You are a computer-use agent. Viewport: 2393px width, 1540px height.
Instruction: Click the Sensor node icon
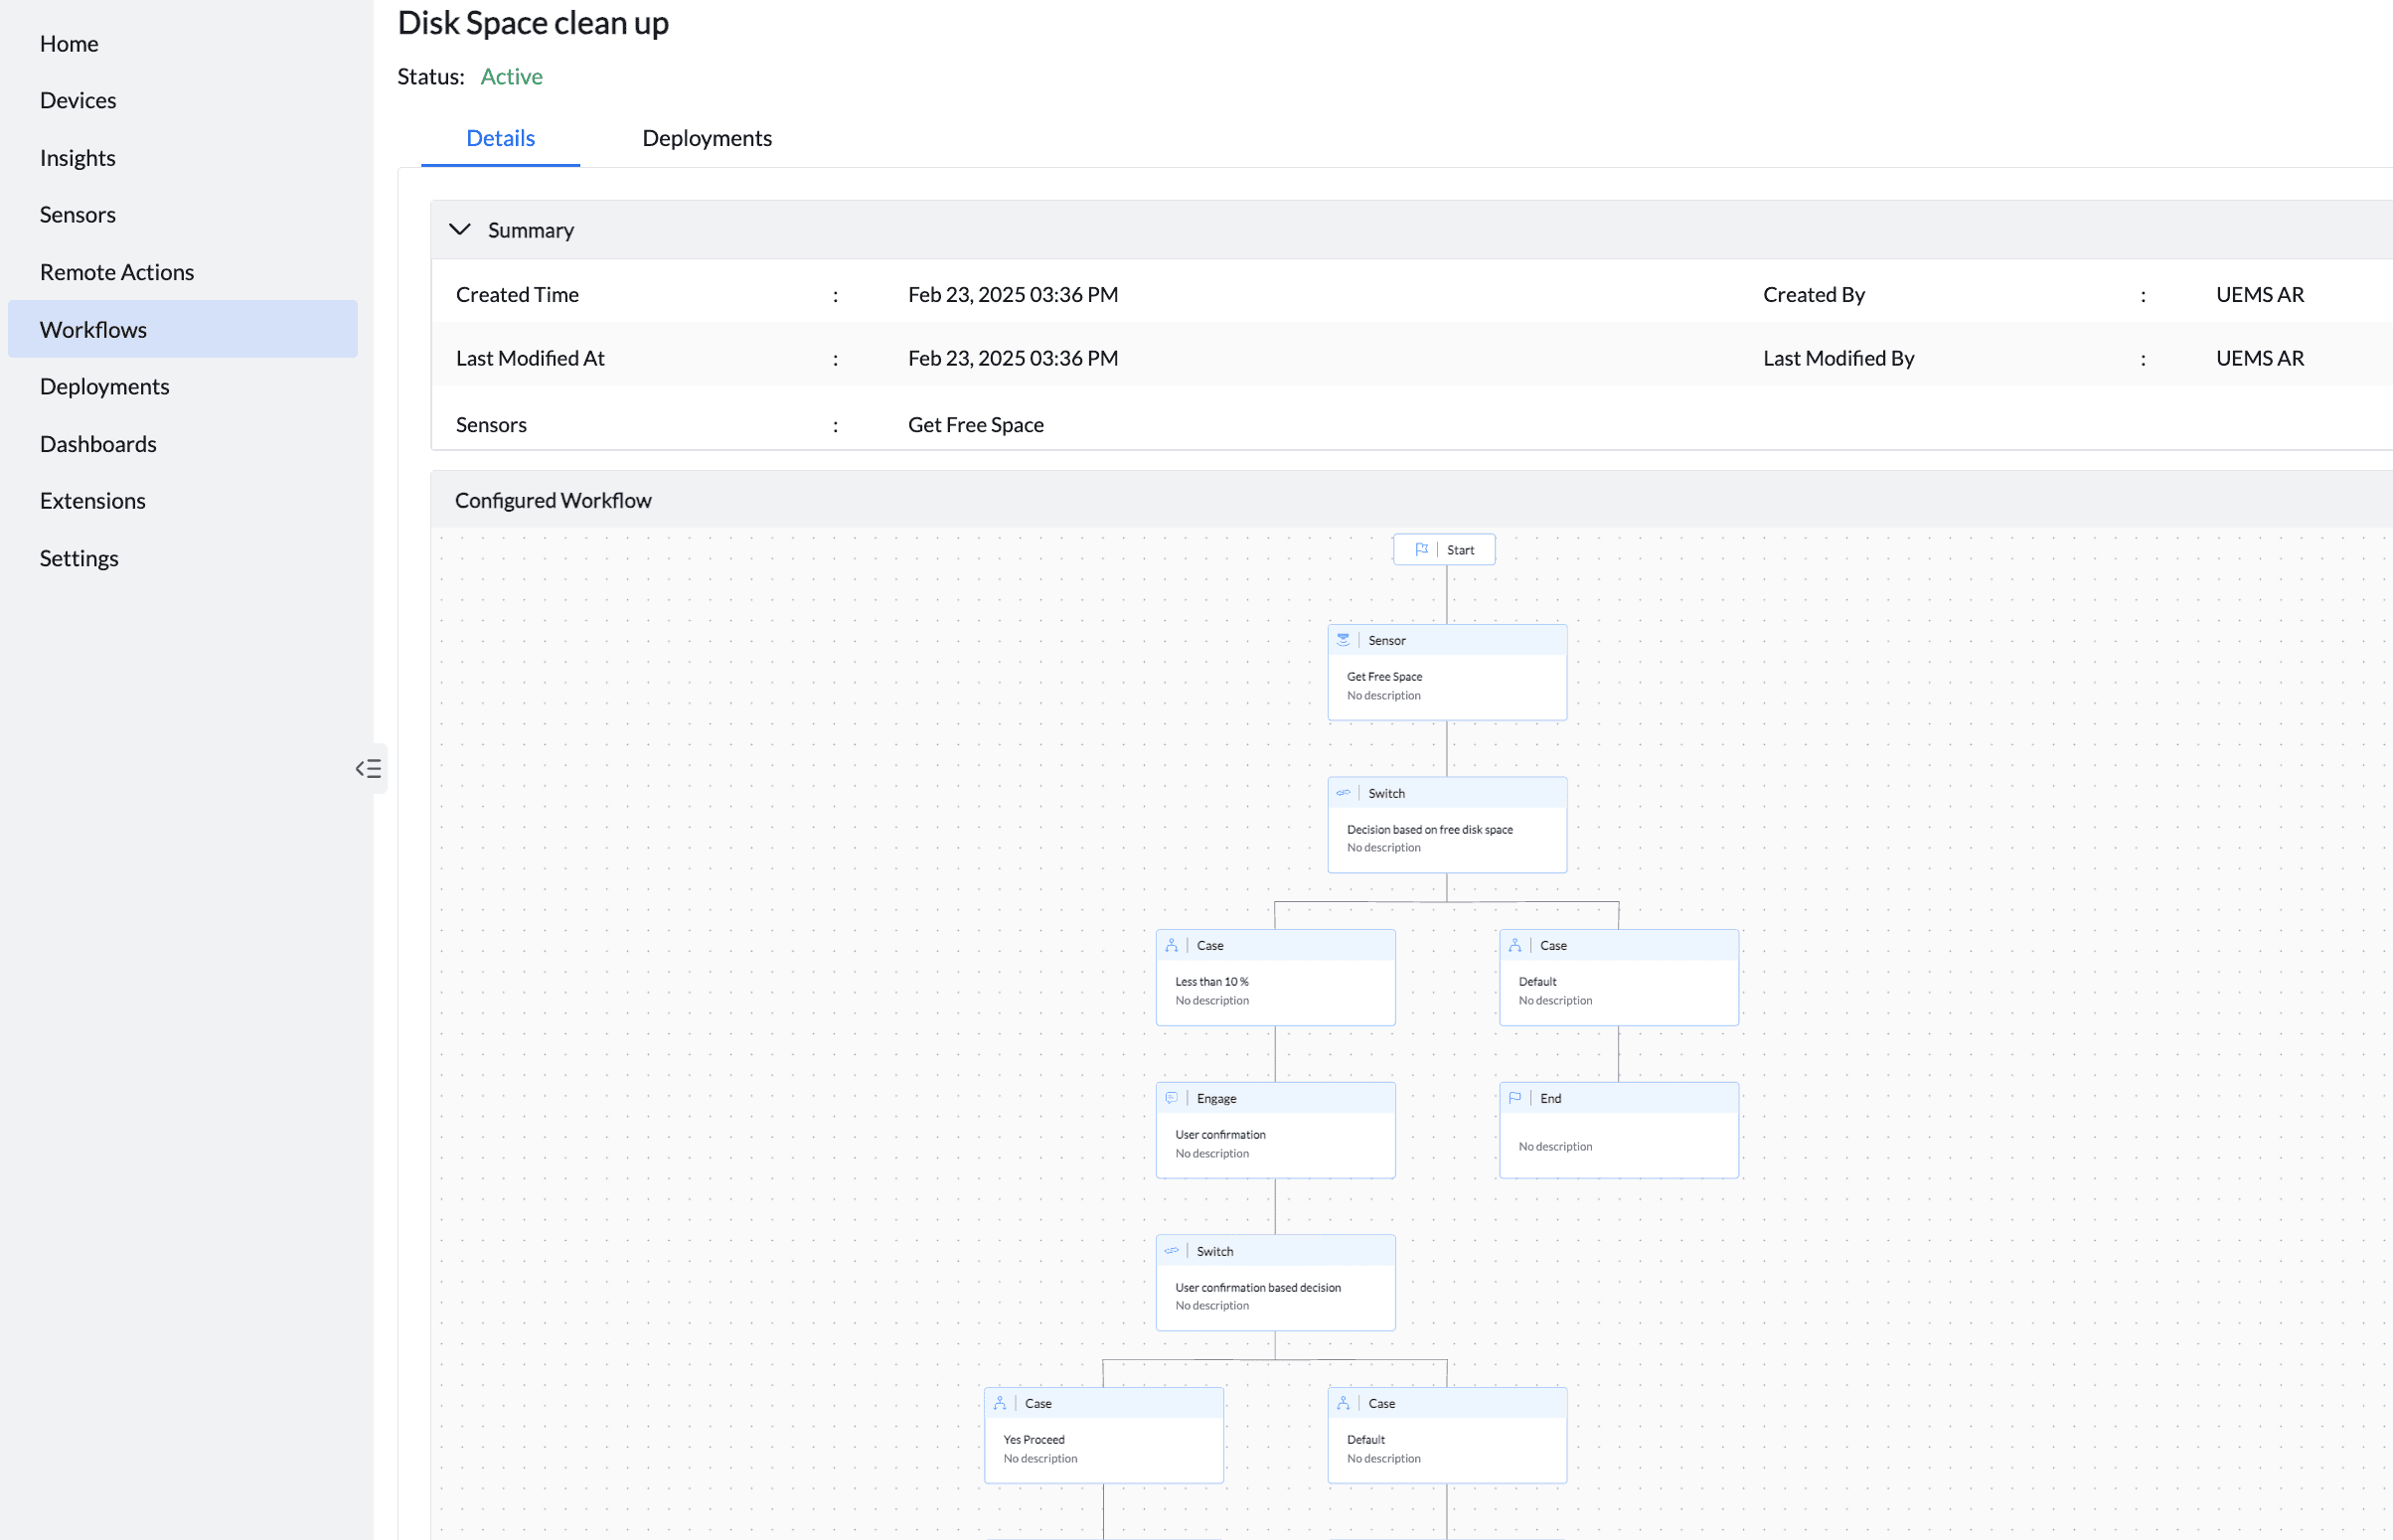(x=1343, y=640)
